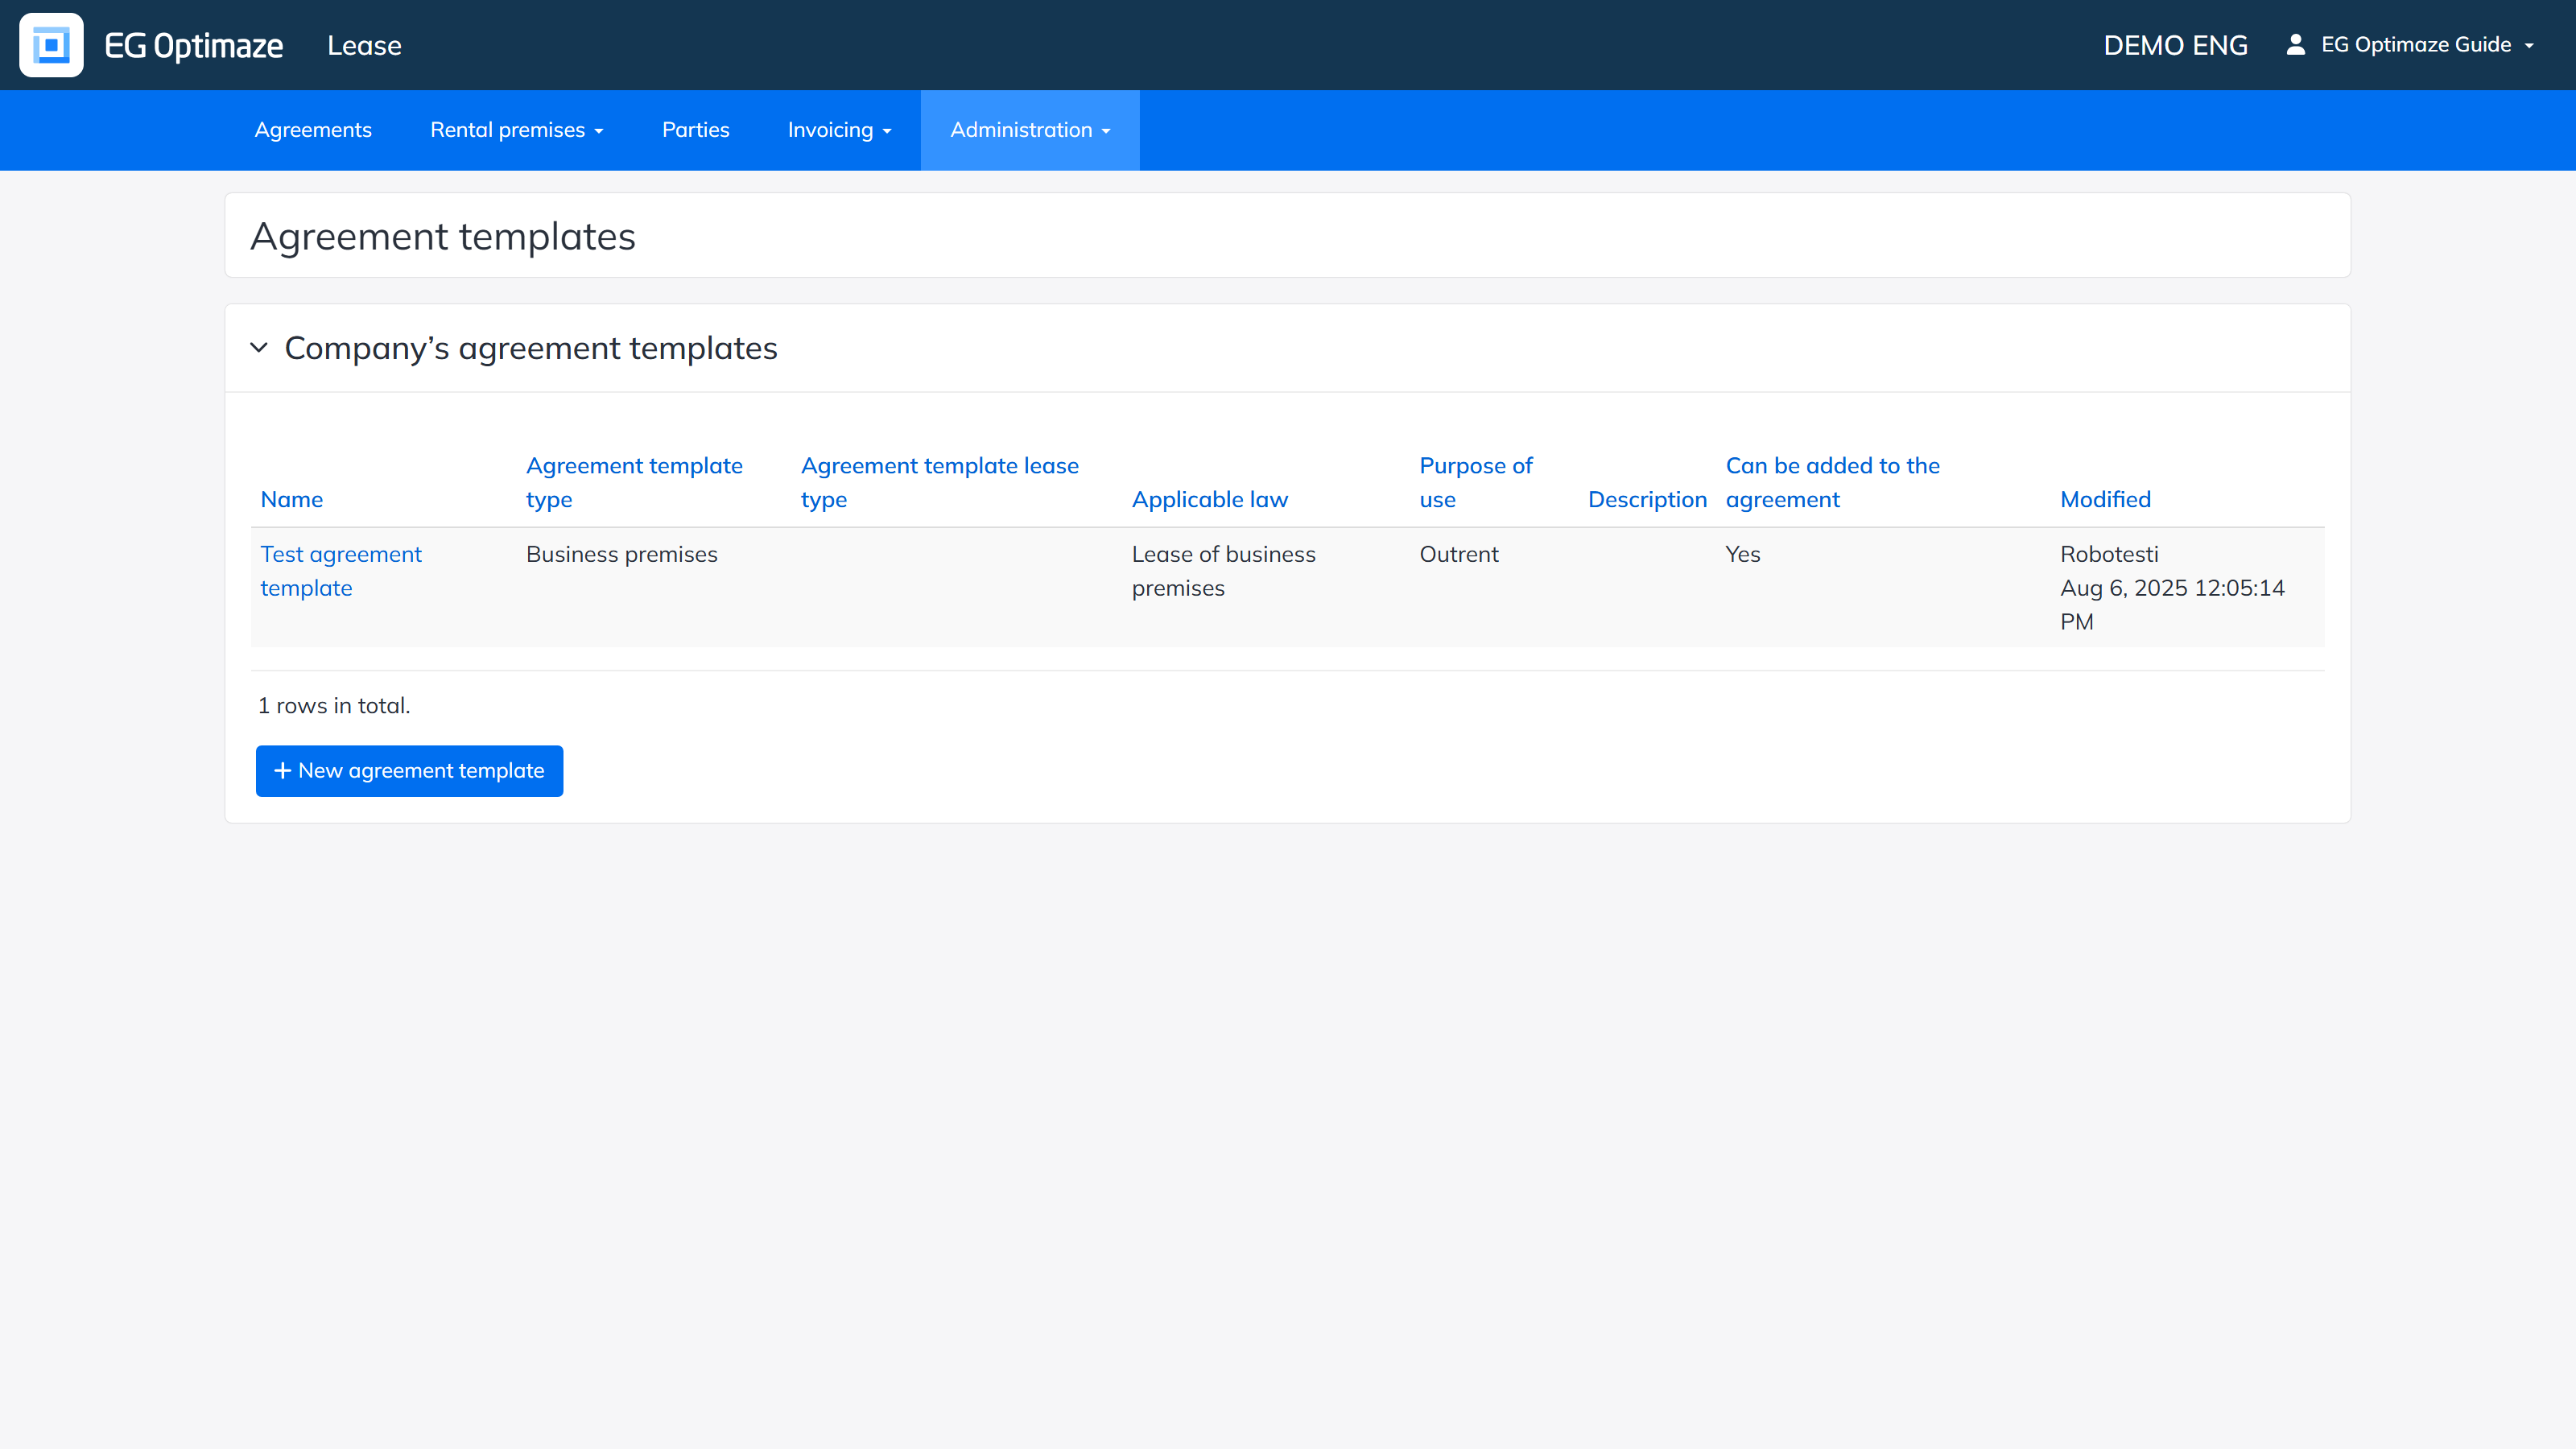Open the Test agreement template link
The height and width of the screenshot is (1449, 2576).
341,571
